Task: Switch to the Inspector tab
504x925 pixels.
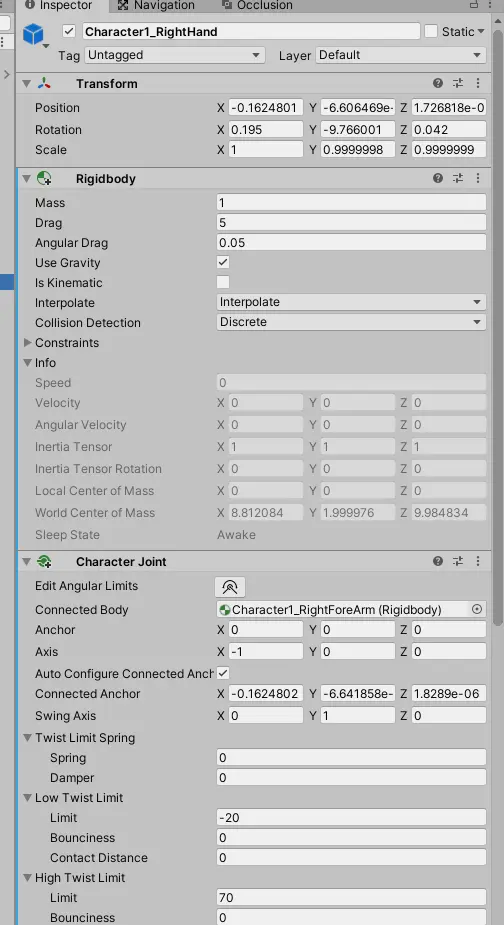Action: [x=62, y=6]
